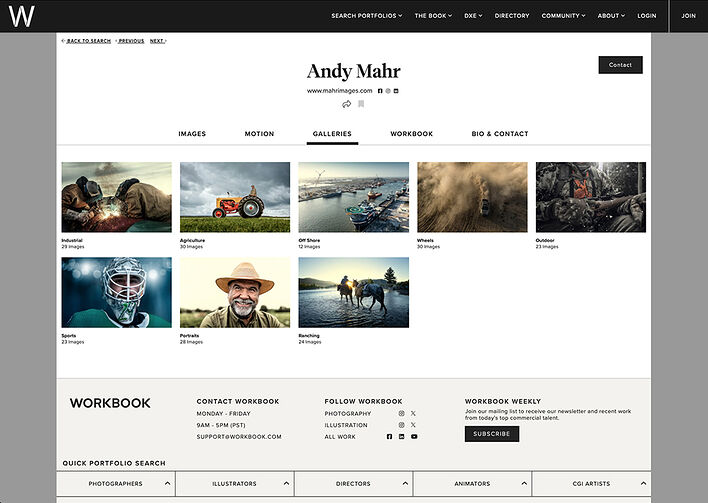Open Workbook Photography Instagram icon

coord(402,413)
